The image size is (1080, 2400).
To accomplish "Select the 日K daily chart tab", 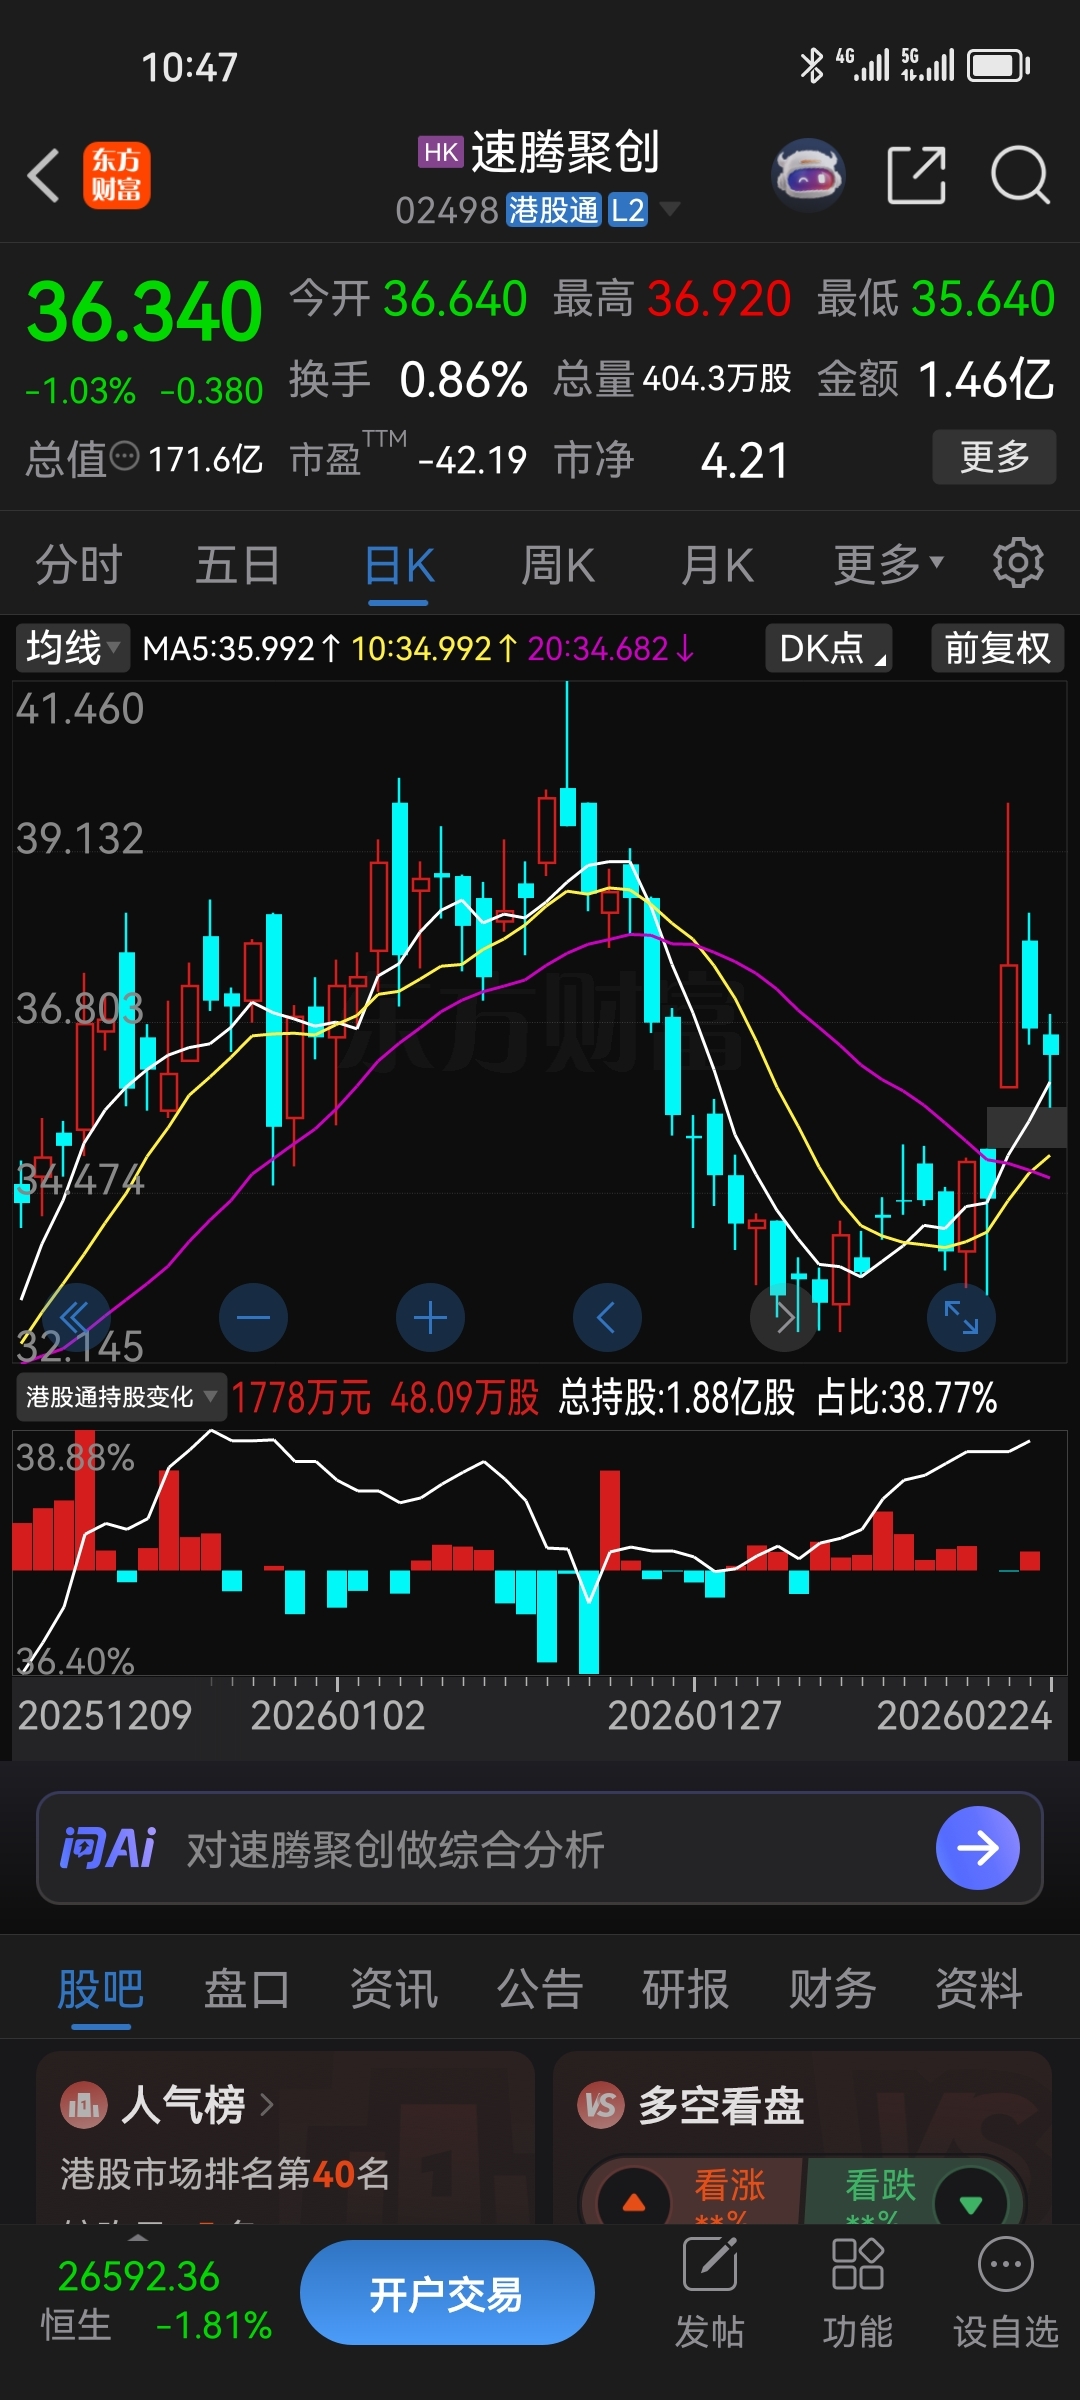I will coord(399,565).
